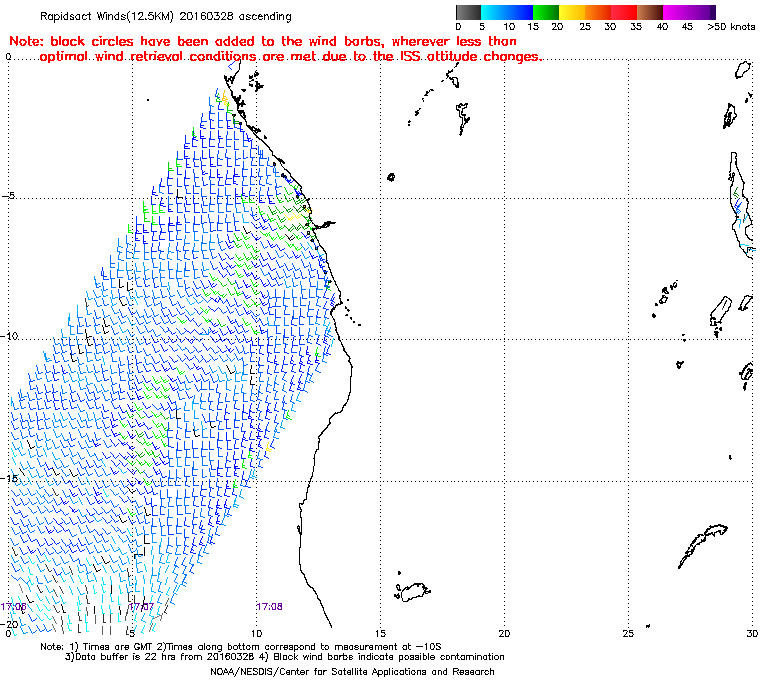This screenshot has height=688, width=760.
Task: Click the red 'Note: black circles have been added' line
Action: [x=263, y=41]
